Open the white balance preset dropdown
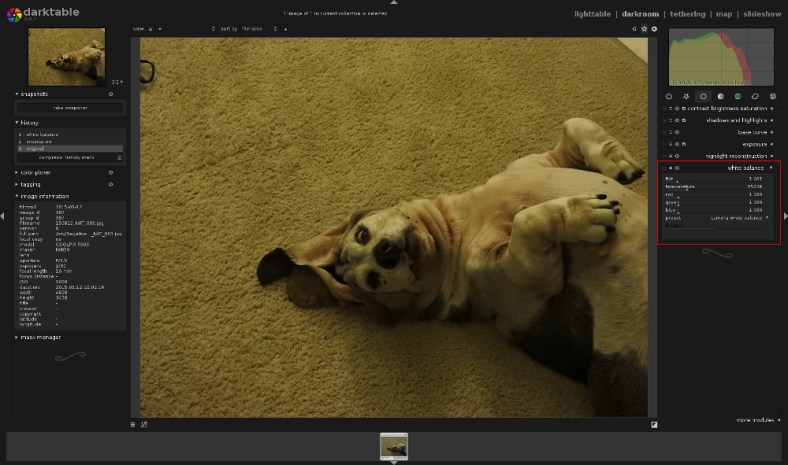 [738, 217]
